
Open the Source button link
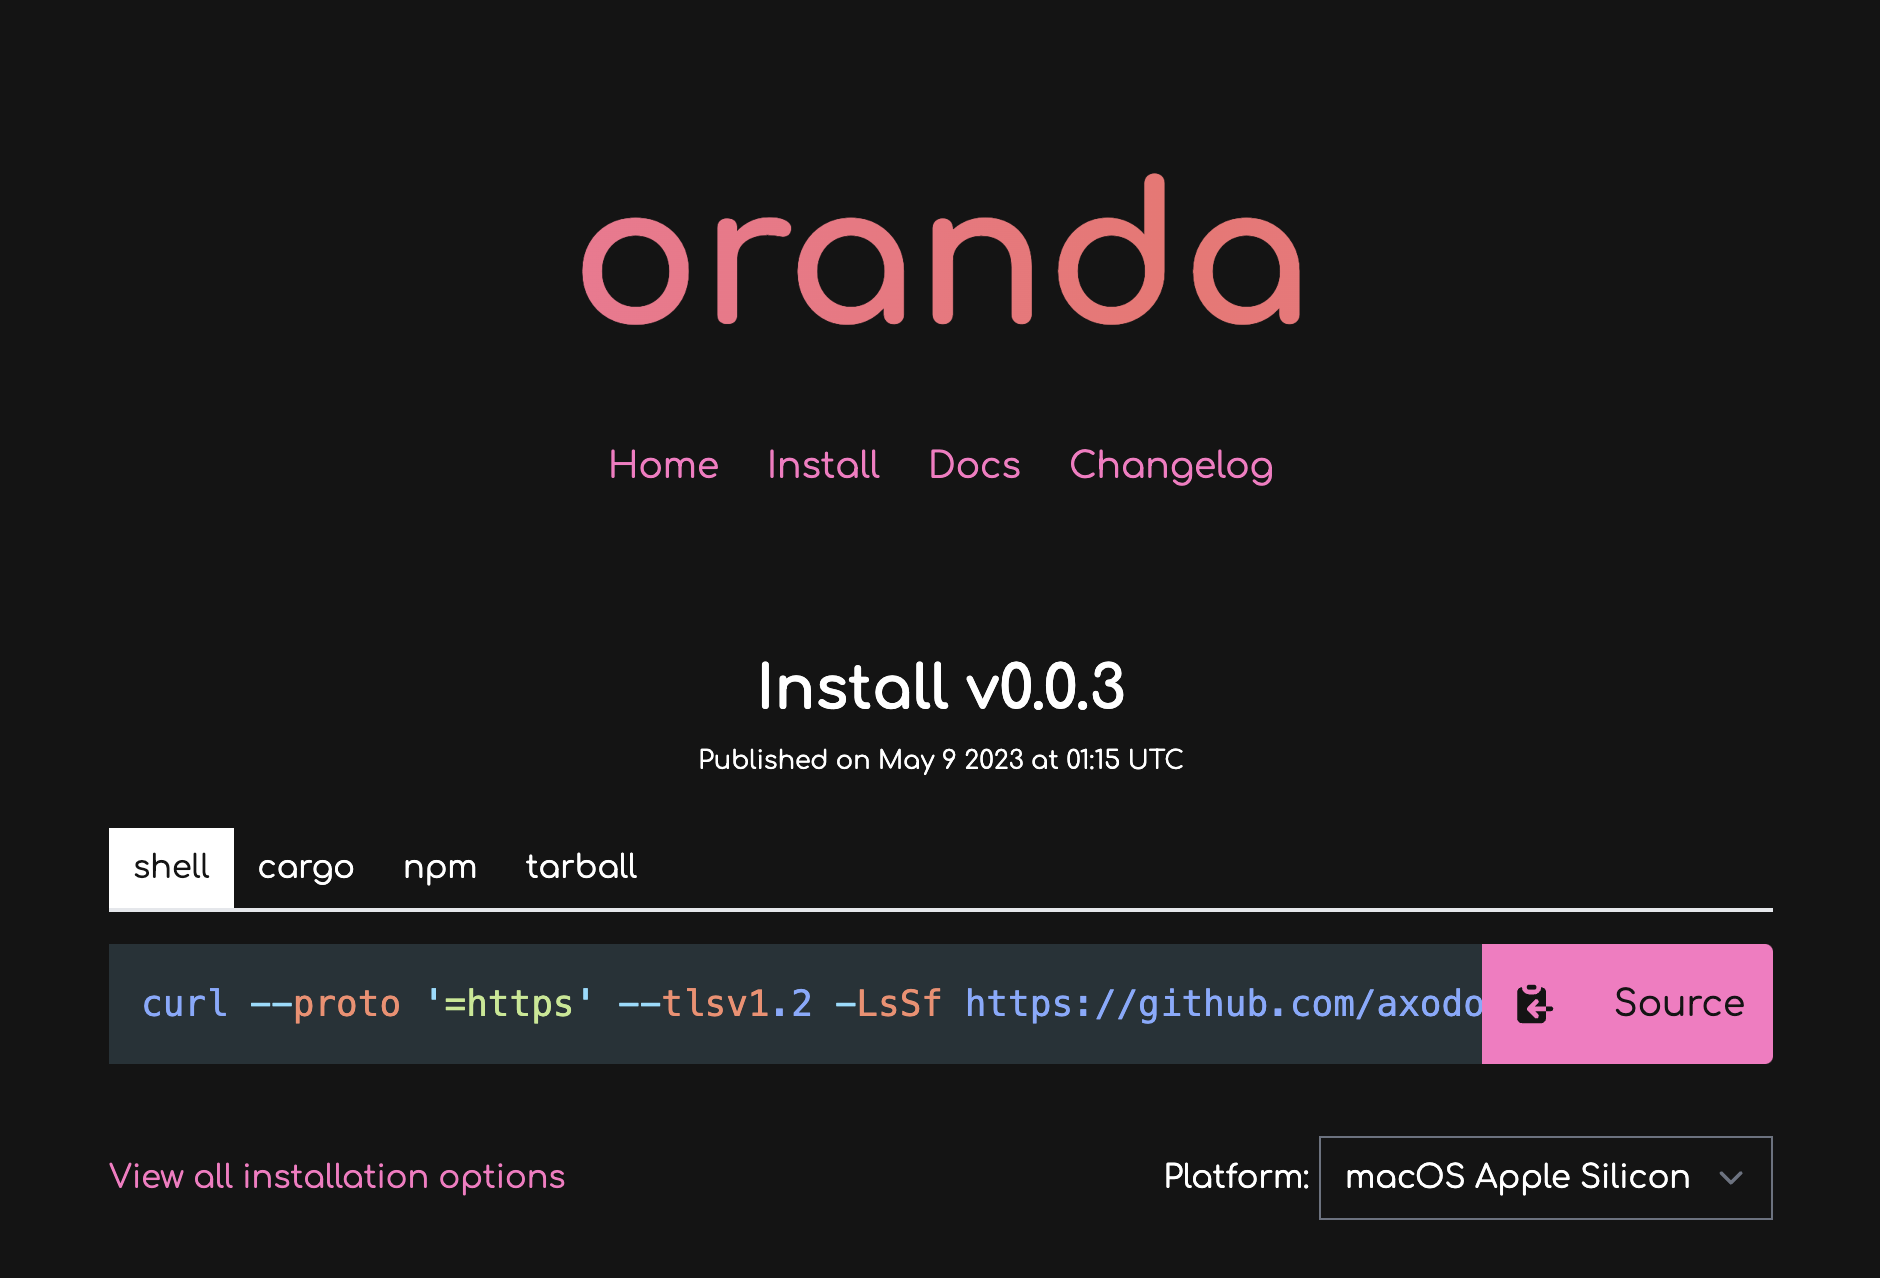coord(1679,1004)
